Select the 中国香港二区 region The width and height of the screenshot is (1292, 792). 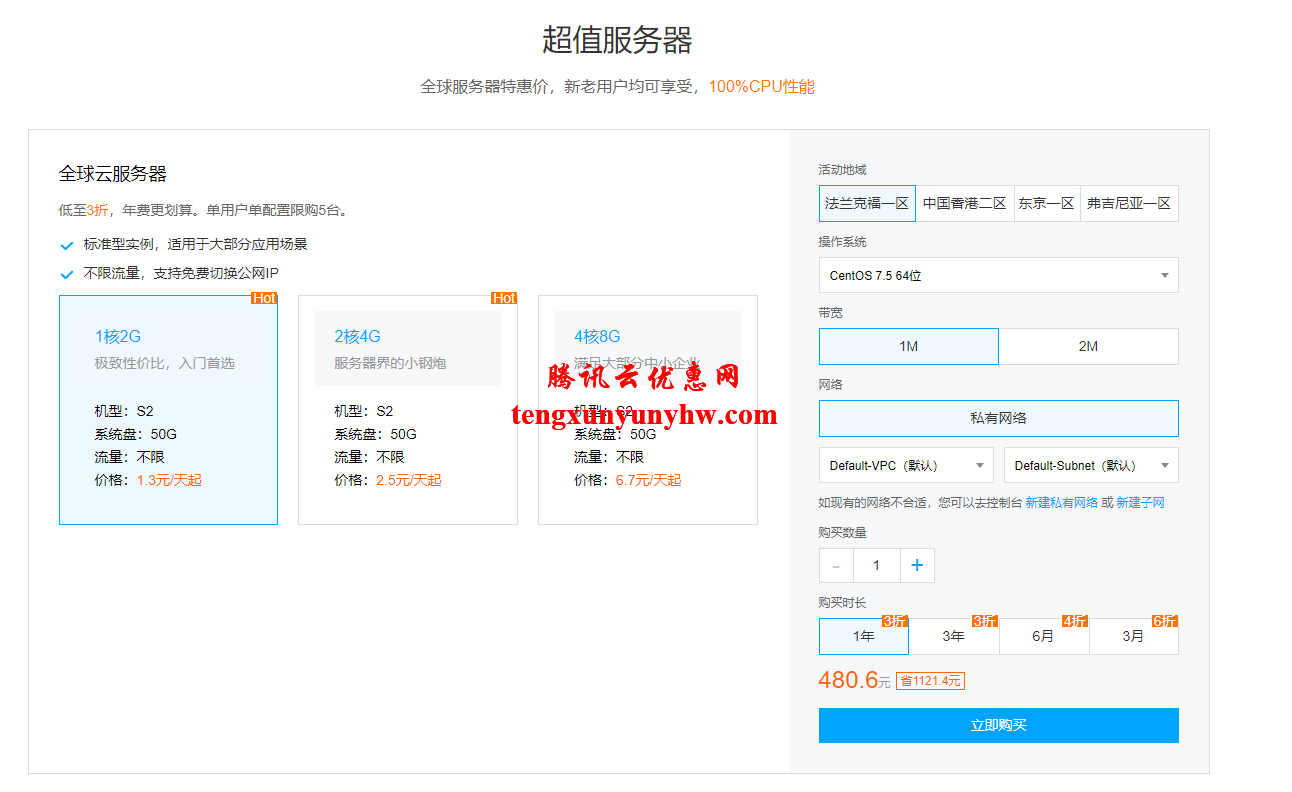coord(964,203)
